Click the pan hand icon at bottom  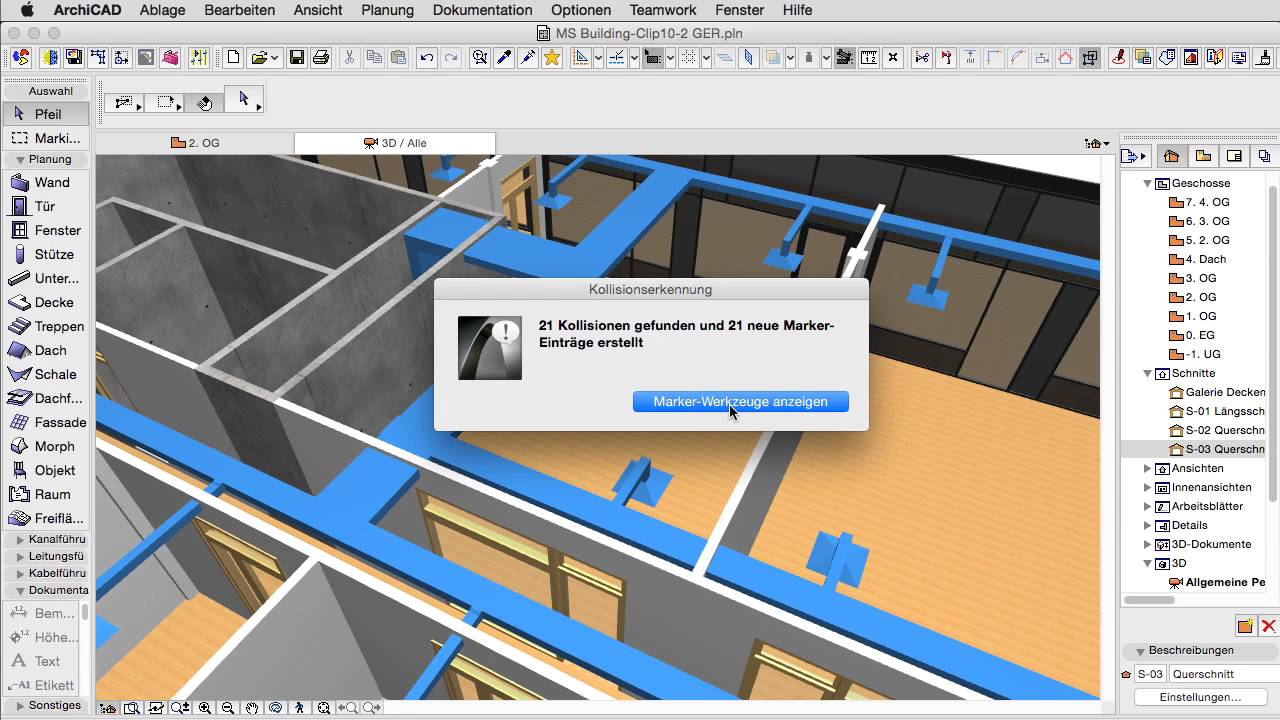coord(252,708)
